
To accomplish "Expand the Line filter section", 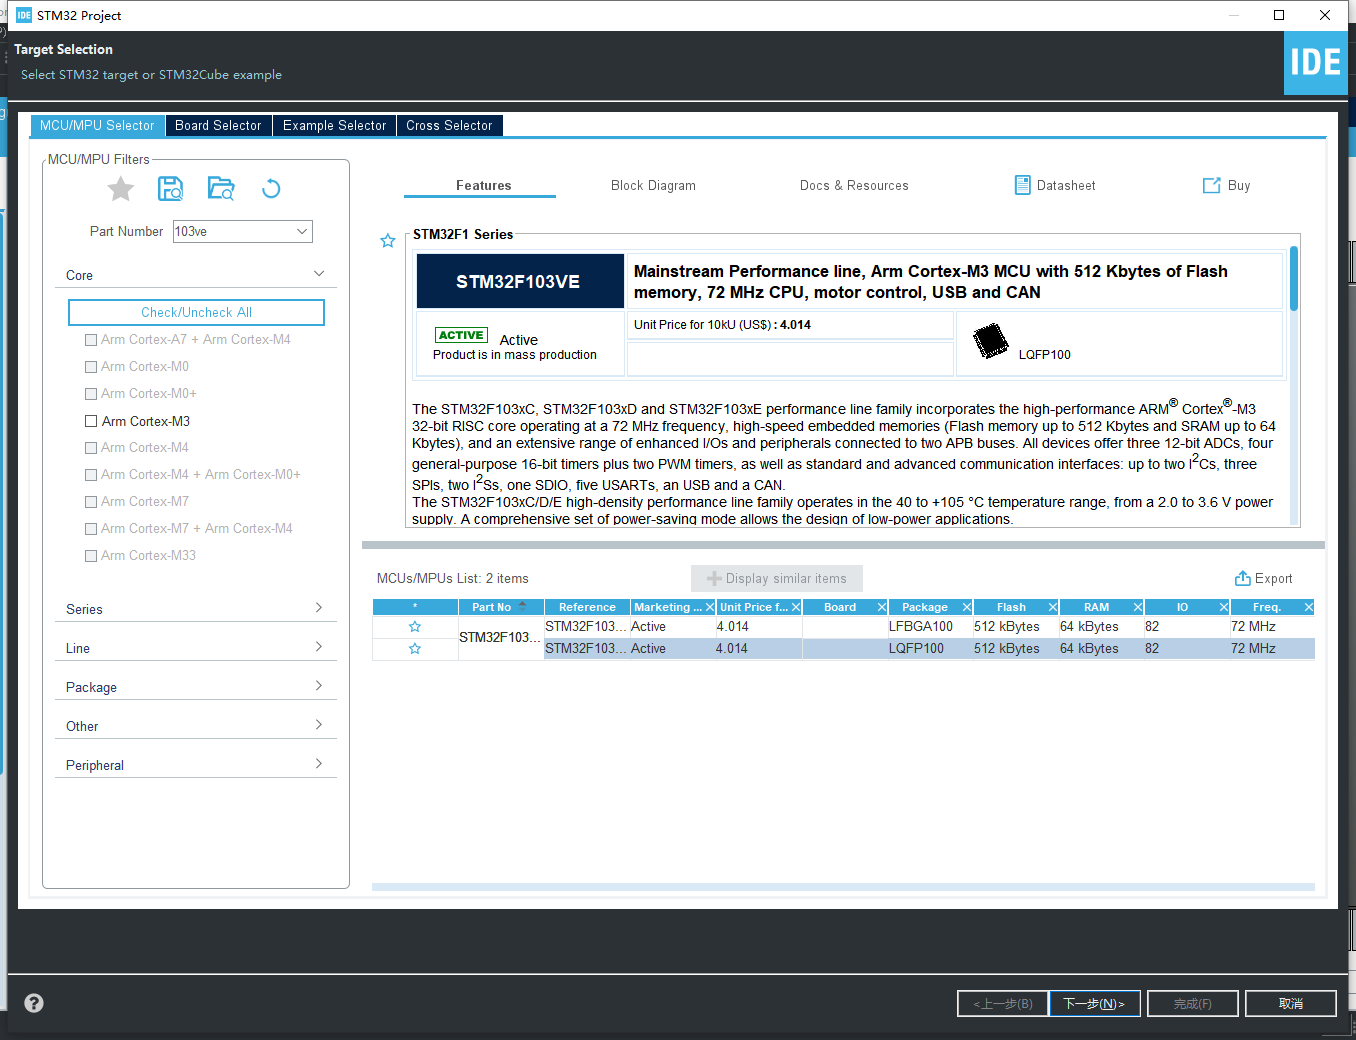I will 319,646.
